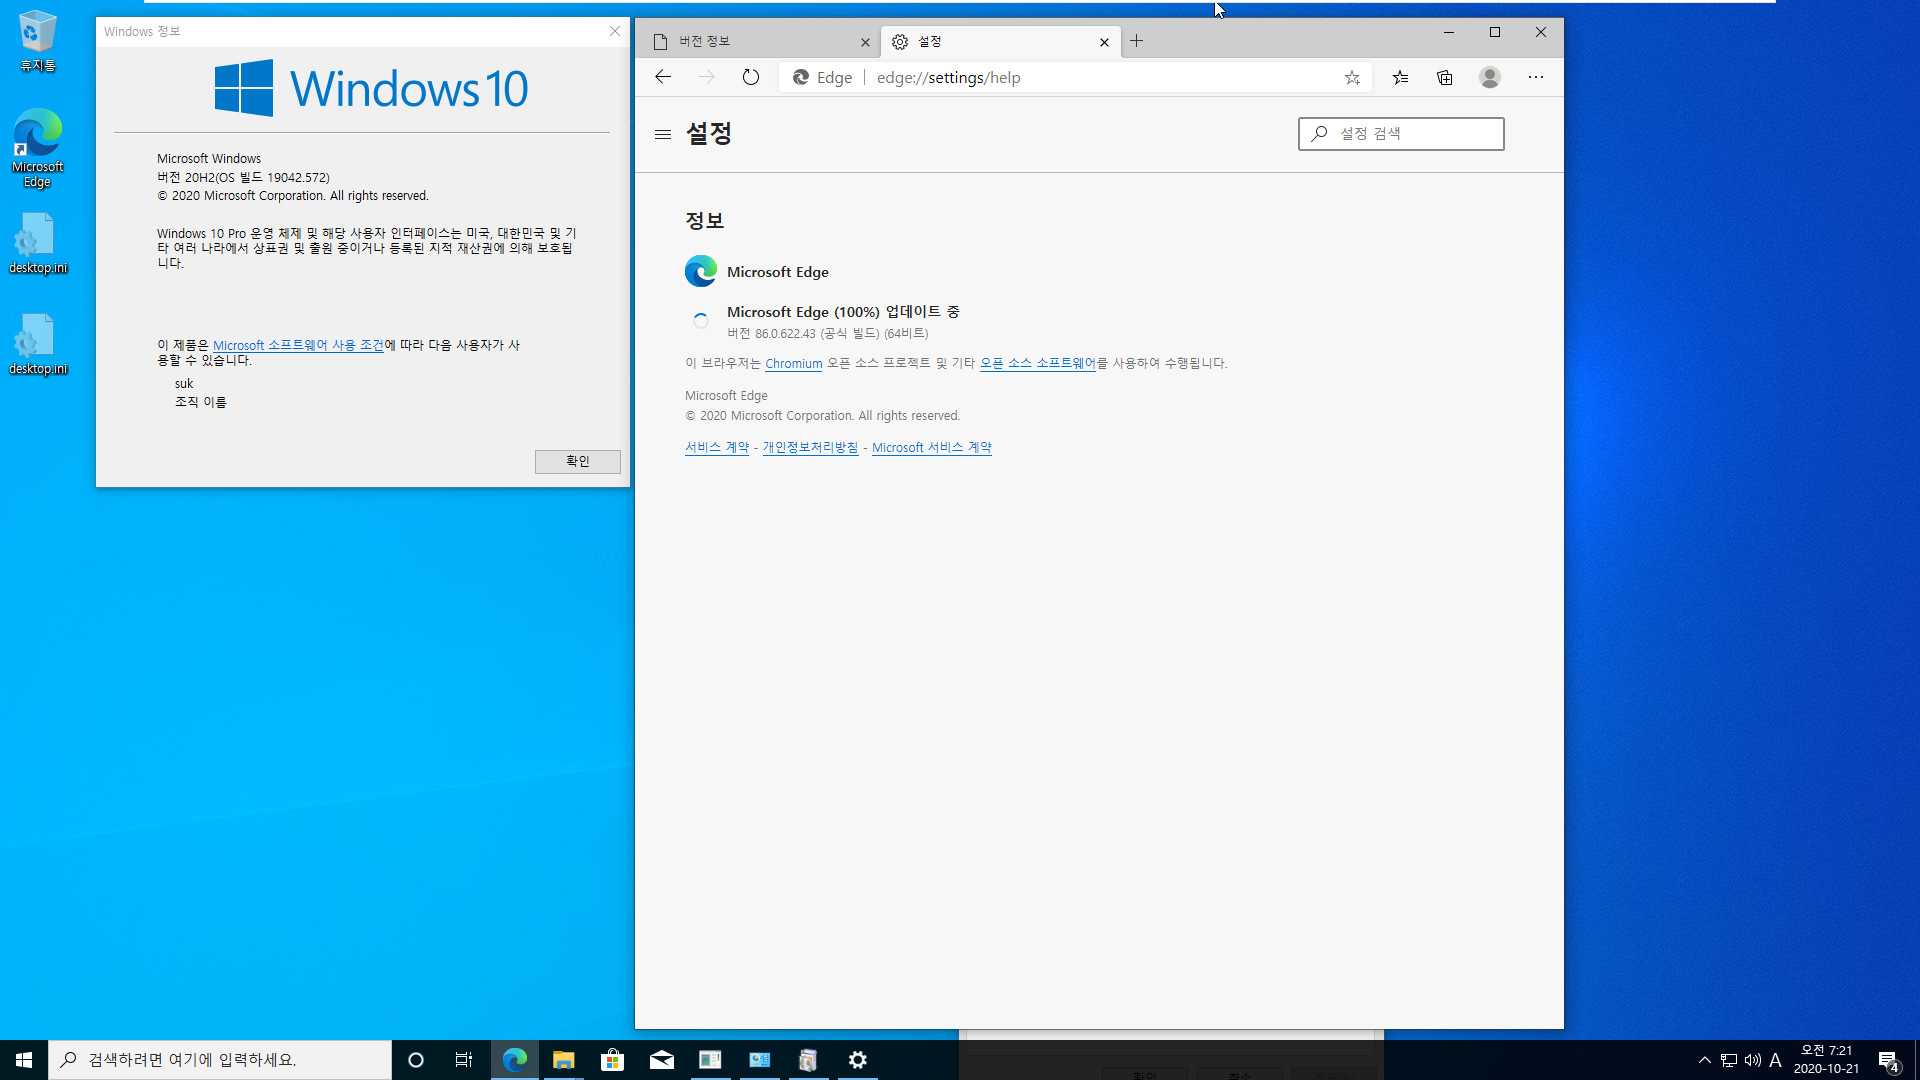Open the 오픈 소스 소프트웨어 link
Viewport: 1920px width, 1080px height.
[1037, 363]
